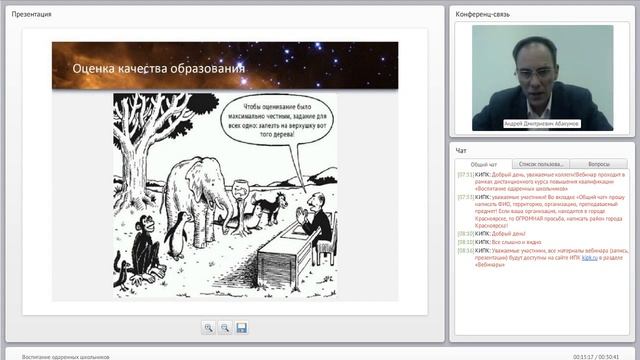The height and width of the screenshot is (360, 640).
Task: Select the Чат panel title
Action: (x=461, y=151)
